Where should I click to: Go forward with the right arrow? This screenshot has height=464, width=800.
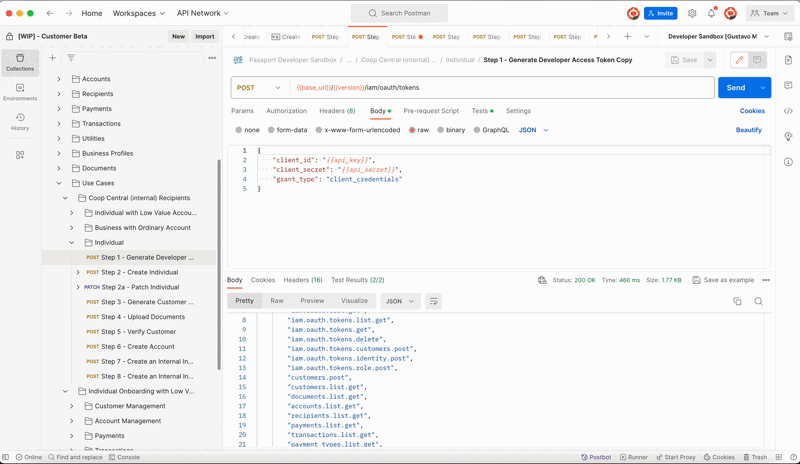click(69, 13)
